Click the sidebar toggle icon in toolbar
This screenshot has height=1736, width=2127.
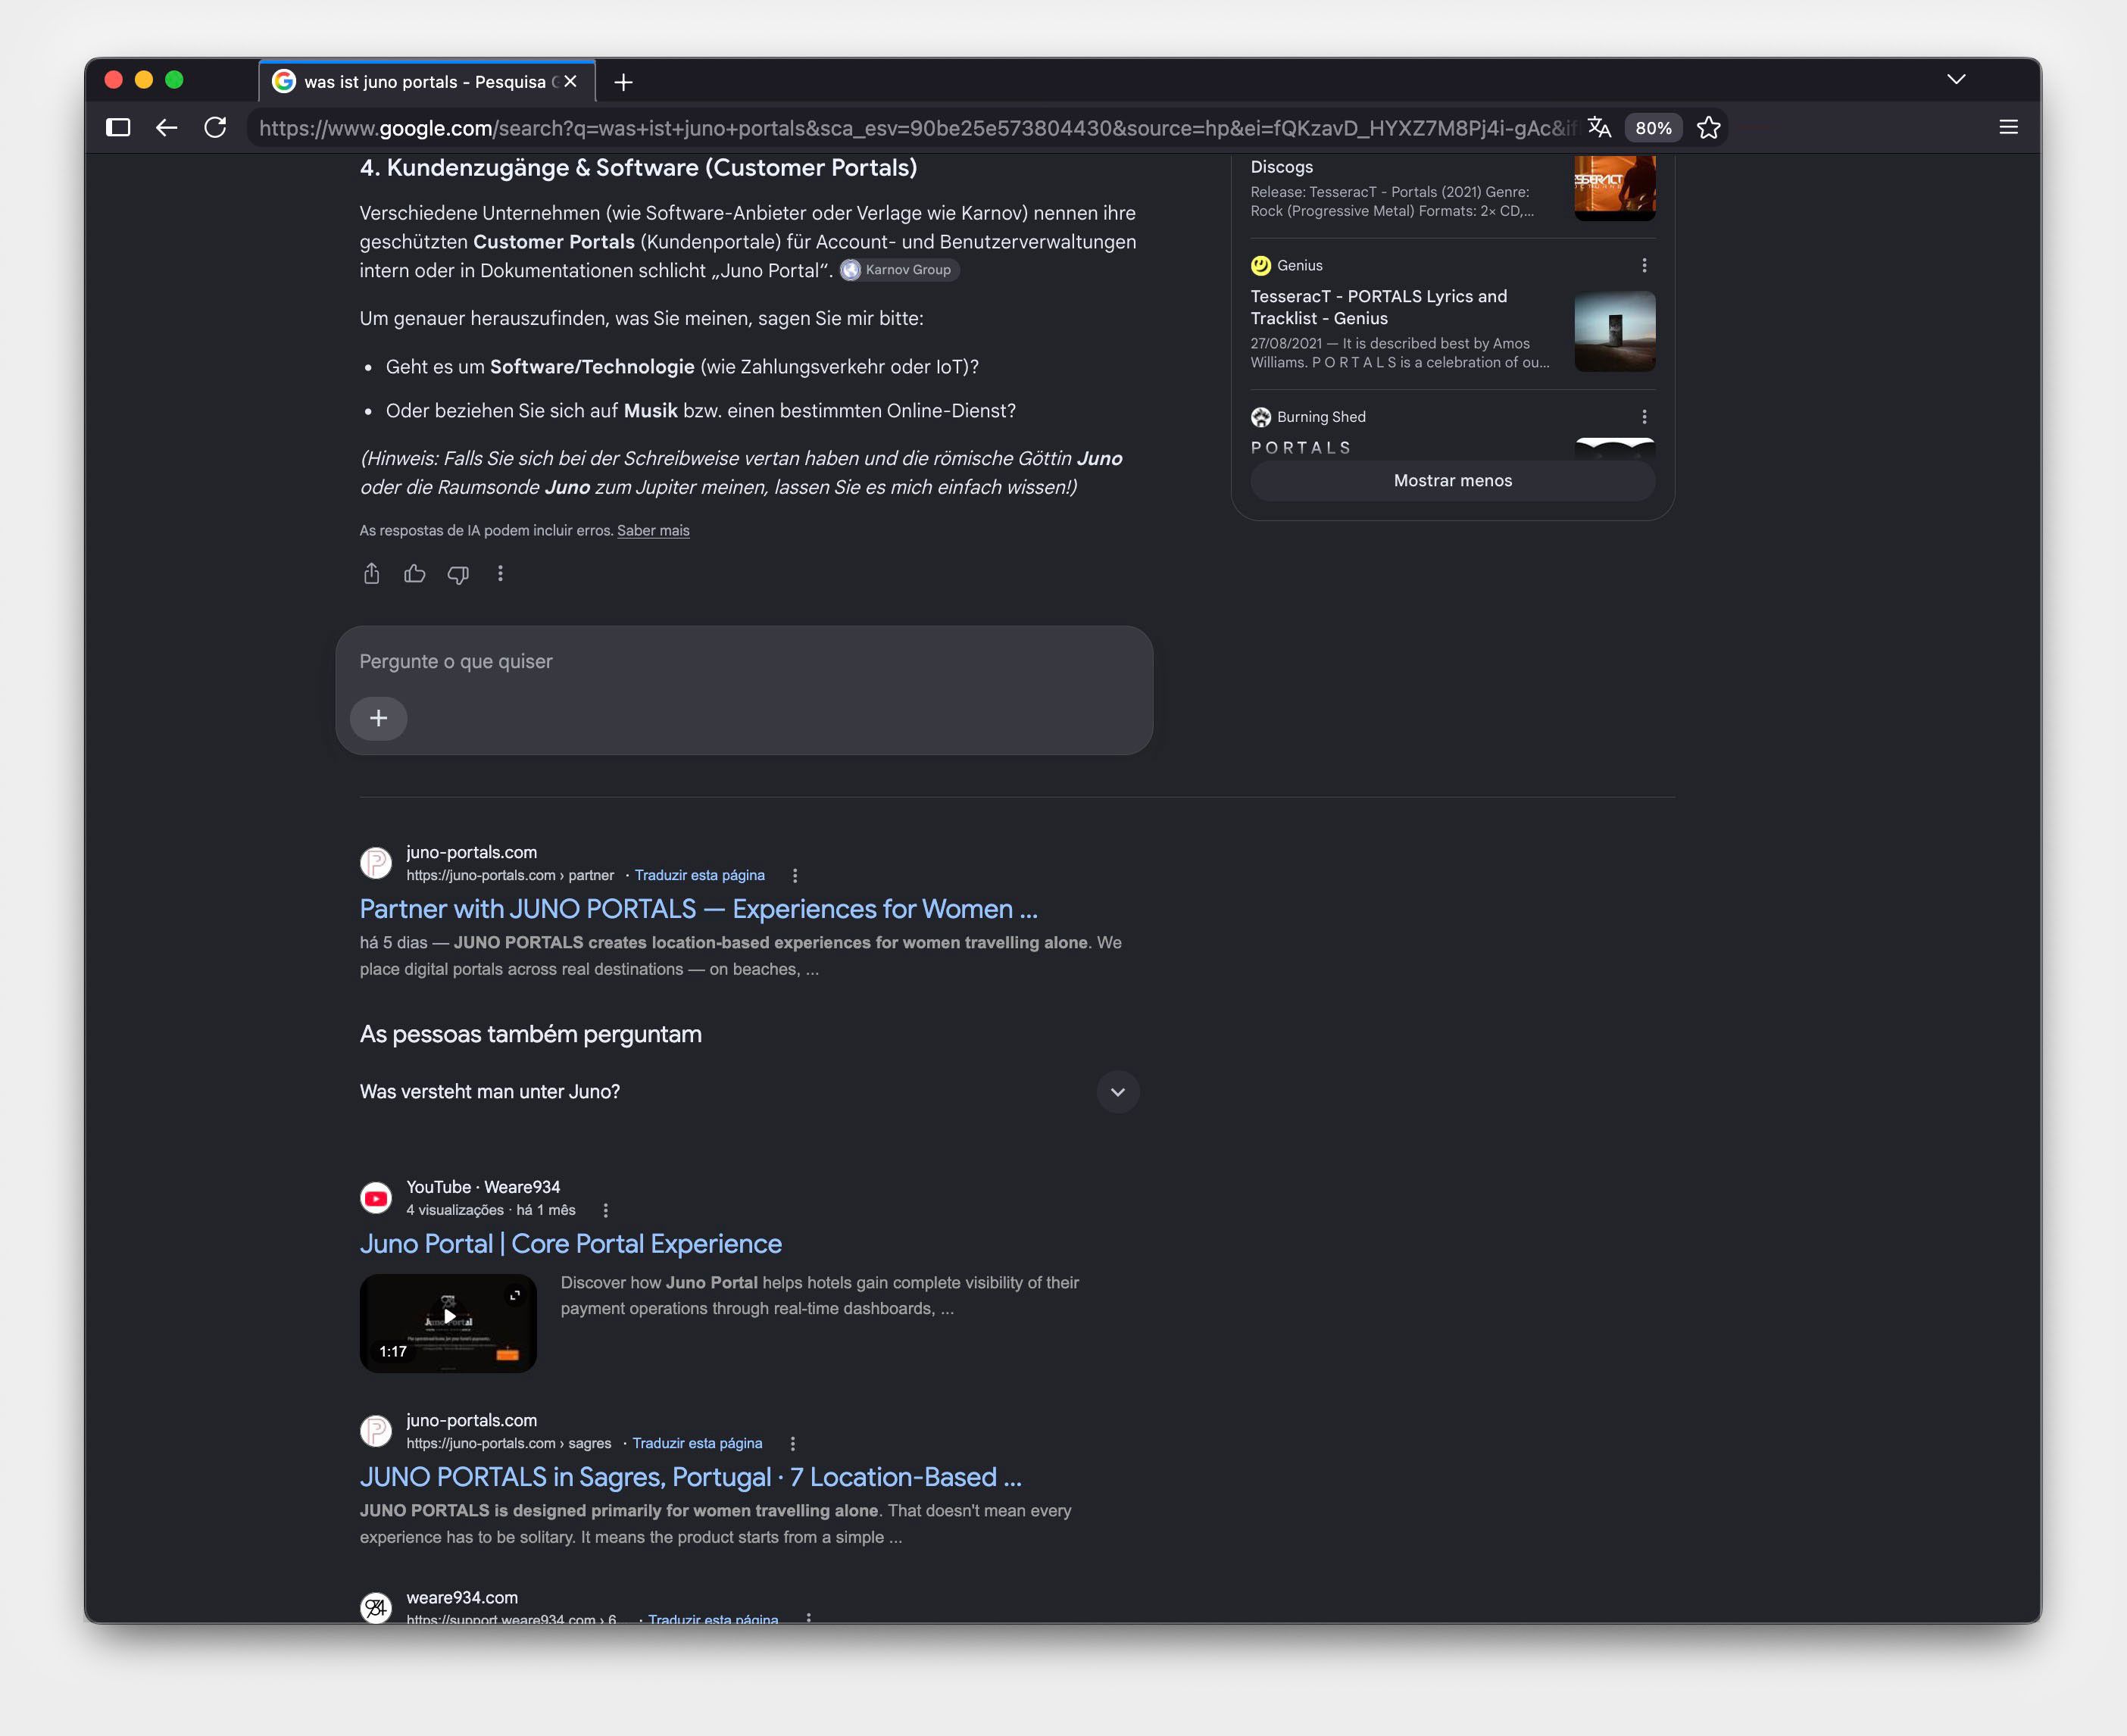pyautogui.click(x=118, y=128)
